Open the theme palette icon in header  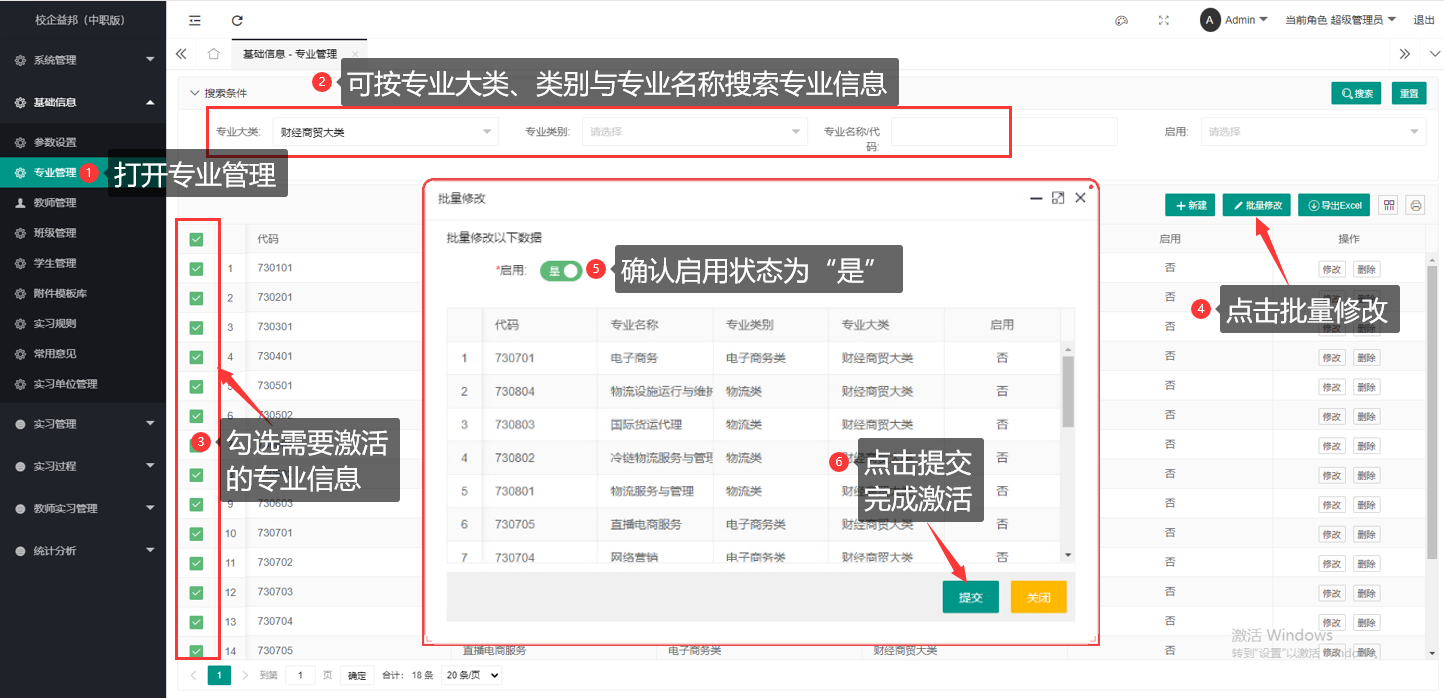point(1121,20)
